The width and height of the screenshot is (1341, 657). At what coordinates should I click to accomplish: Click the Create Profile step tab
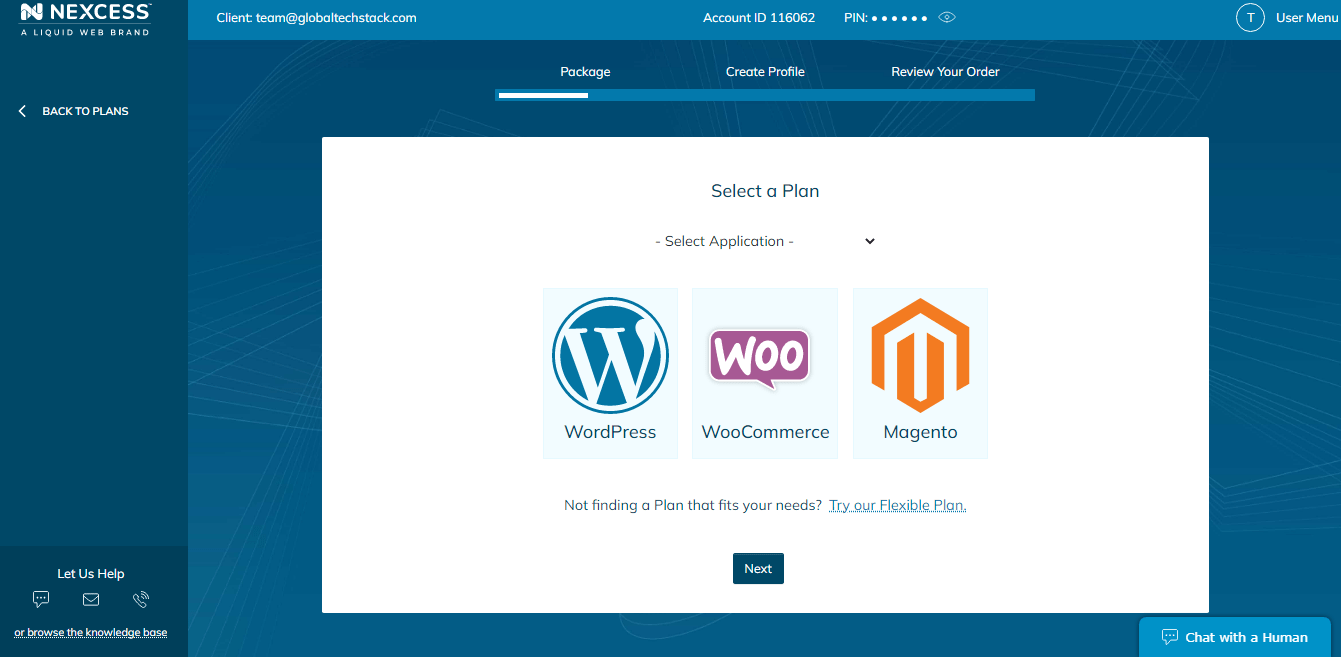click(765, 72)
